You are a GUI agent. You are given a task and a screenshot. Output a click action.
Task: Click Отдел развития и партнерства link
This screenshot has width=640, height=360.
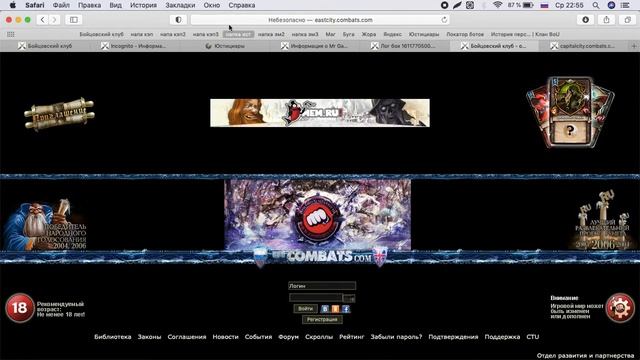click(585, 356)
